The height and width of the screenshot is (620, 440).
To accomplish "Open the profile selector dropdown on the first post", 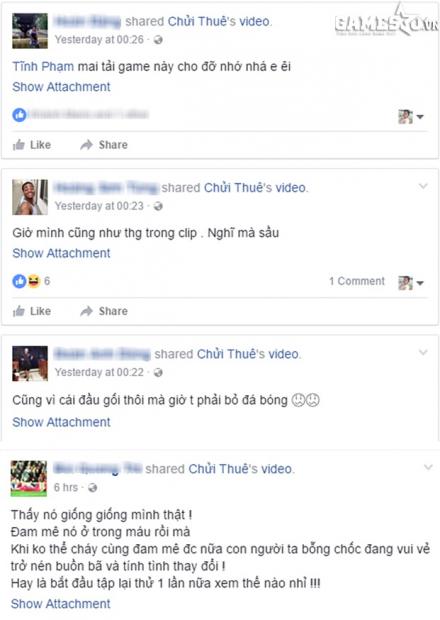I will tap(411, 117).
